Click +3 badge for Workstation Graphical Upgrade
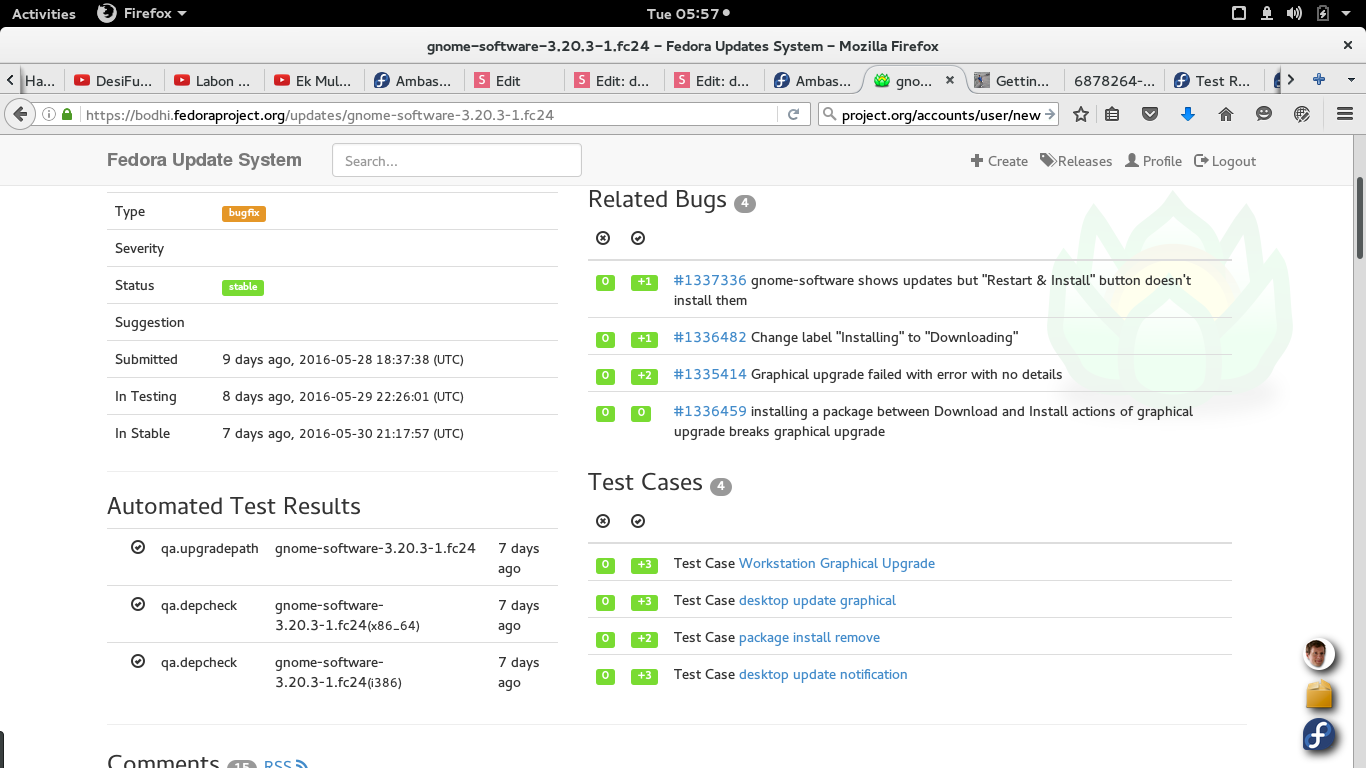Image resolution: width=1366 pixels, height=768 pixels. coord(644,565)
